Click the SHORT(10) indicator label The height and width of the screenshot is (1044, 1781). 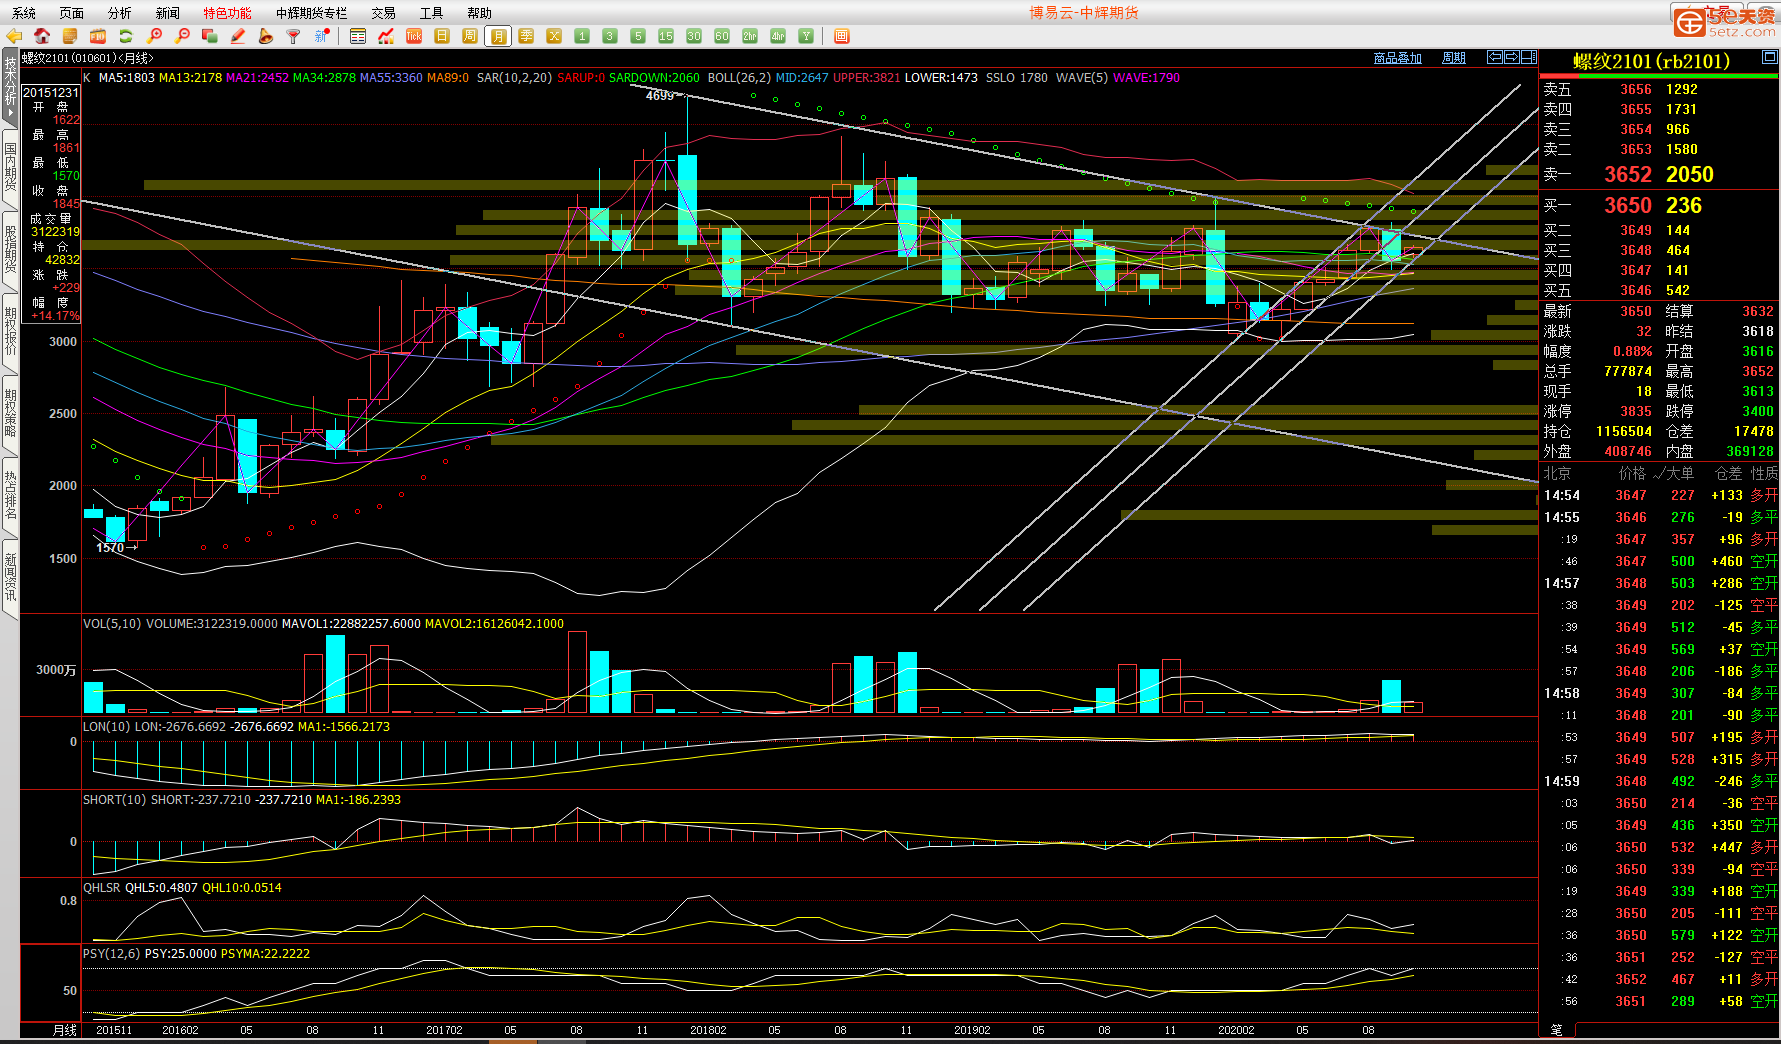115,800
